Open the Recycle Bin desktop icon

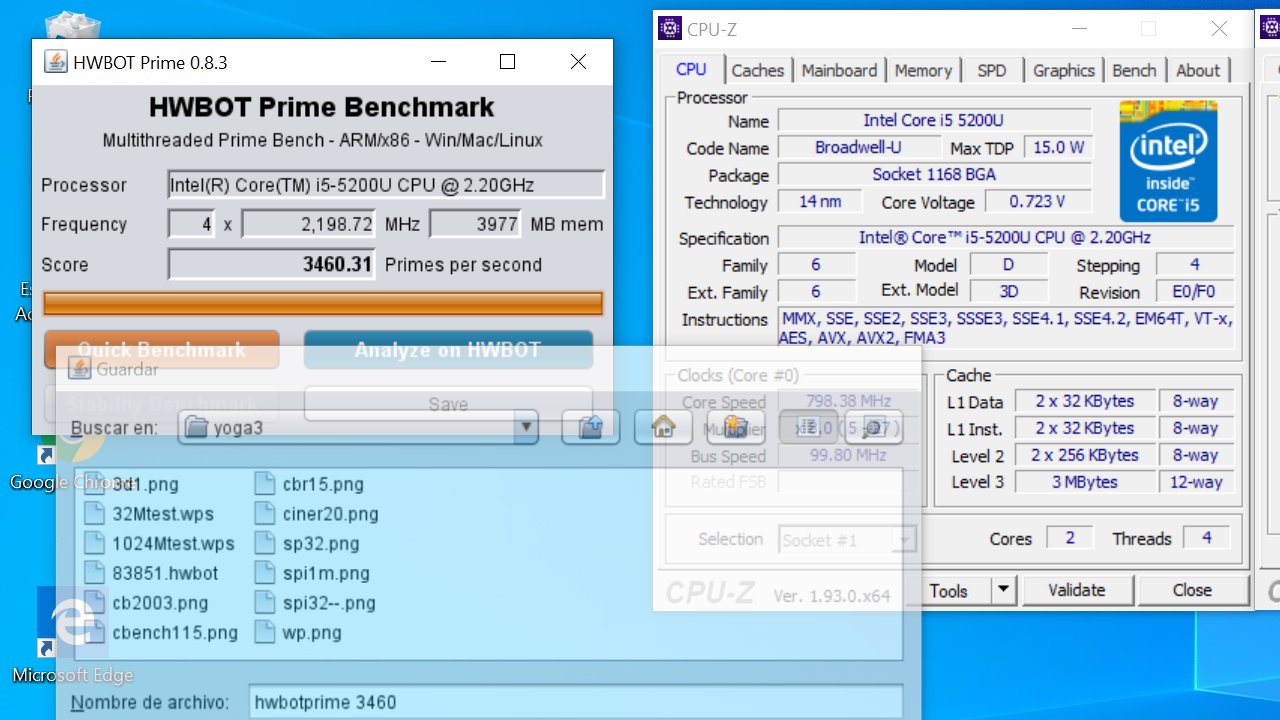[x=73, y=26]
